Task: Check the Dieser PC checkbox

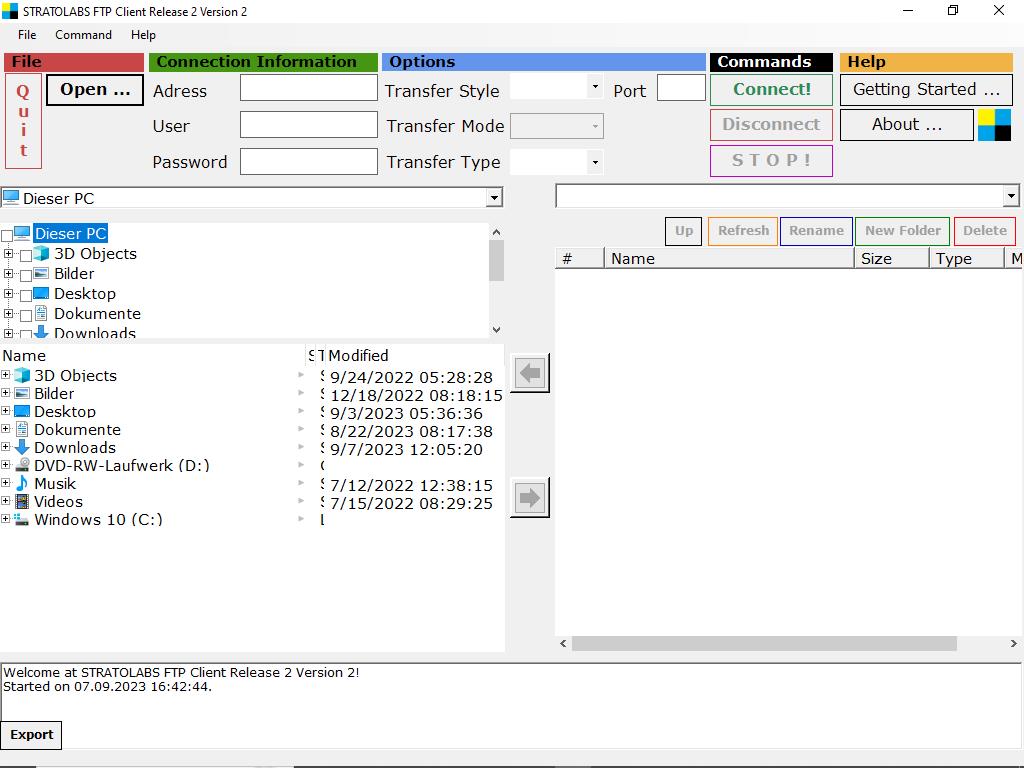Action: [x=7, y=235]
